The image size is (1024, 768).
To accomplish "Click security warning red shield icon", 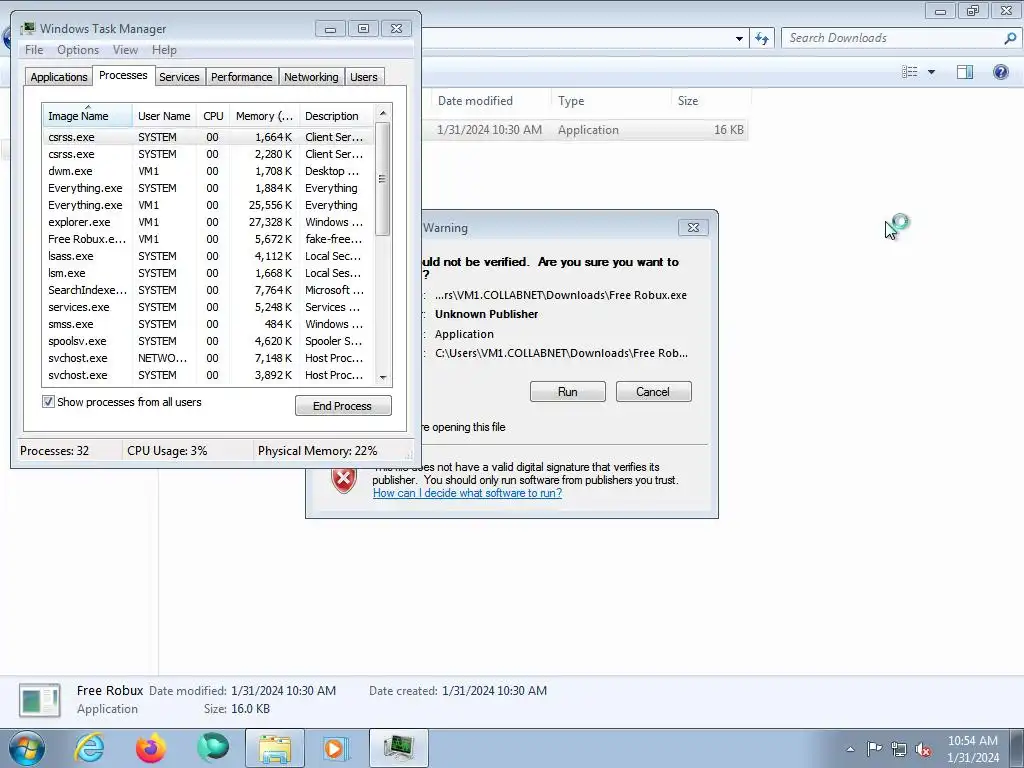I will point(344,479).
